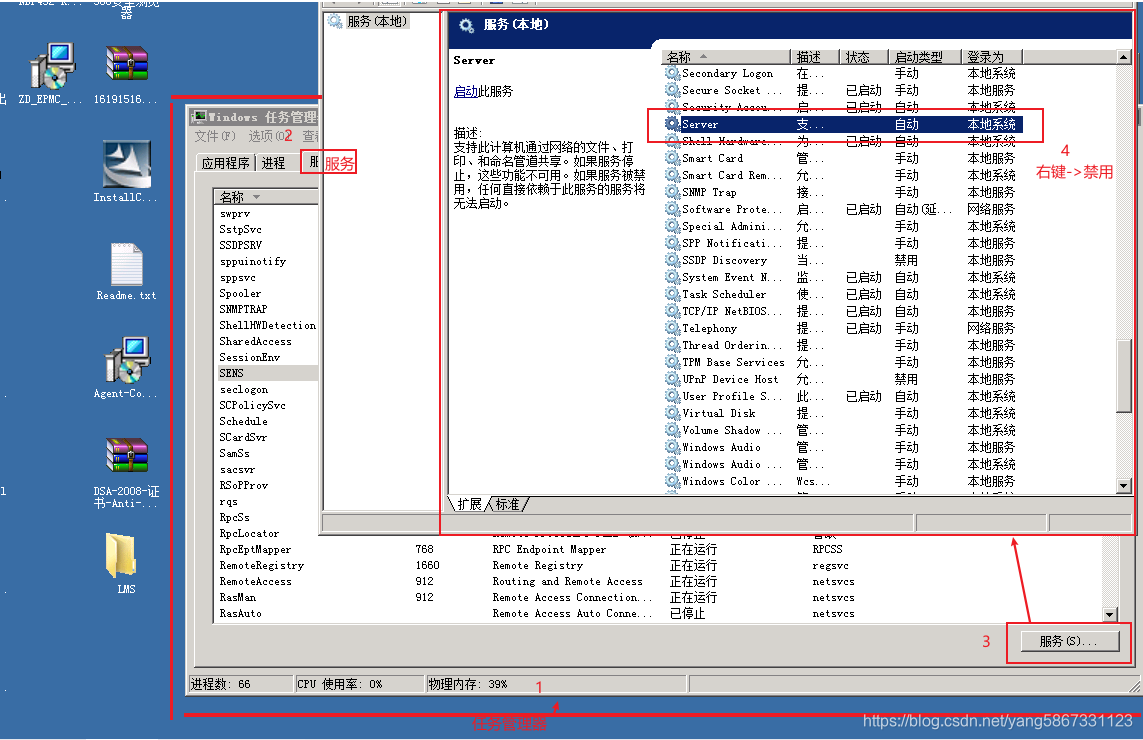Switch to the 应用程序 tab in Task Manager
This screenshot has width=1143, height=740.
pyautogui.click(x=225, y=163)
